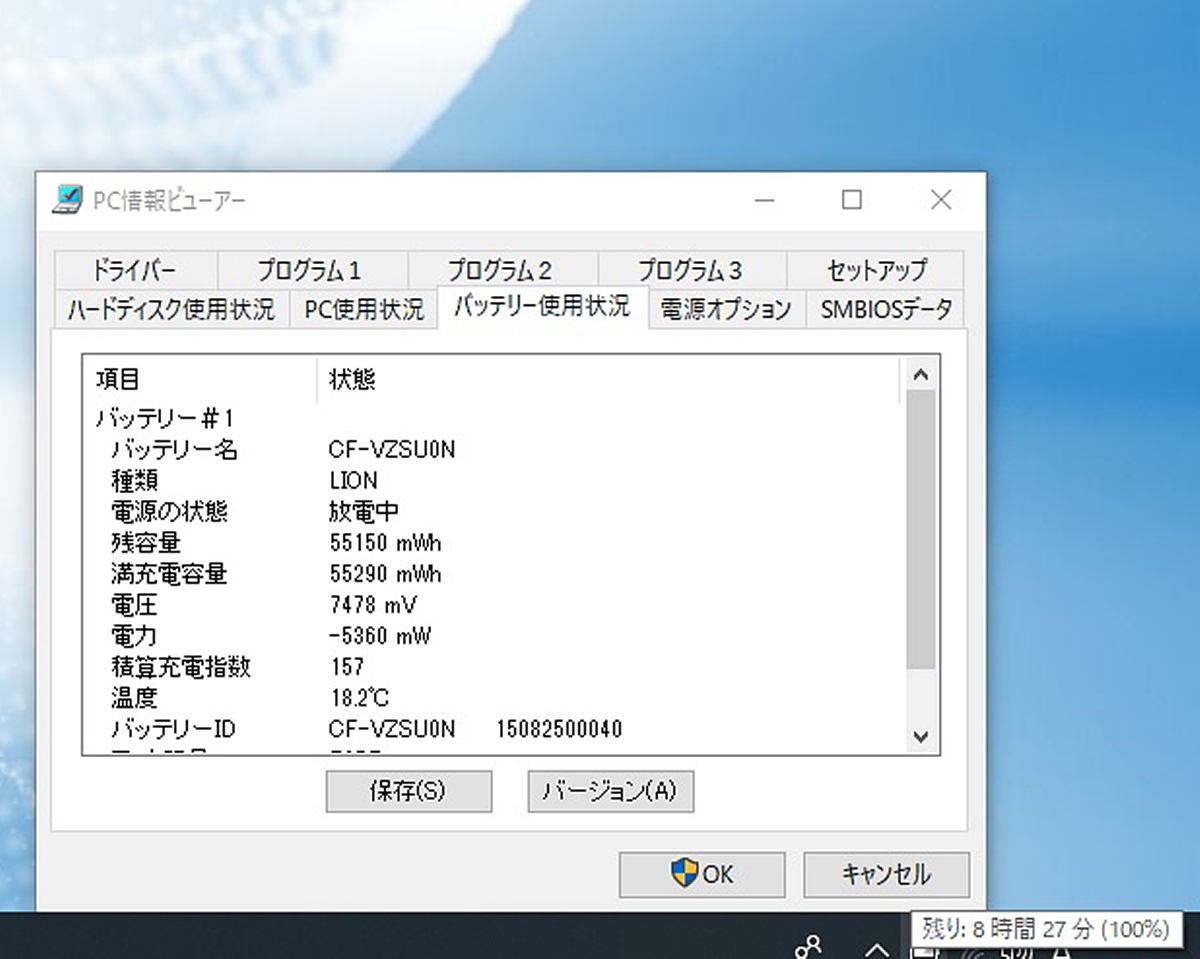Image resolution: width=1200 pixels, height=959 pixels.
Task: Click the list scrollbar down arrow
Action: [x=921, y=737]
